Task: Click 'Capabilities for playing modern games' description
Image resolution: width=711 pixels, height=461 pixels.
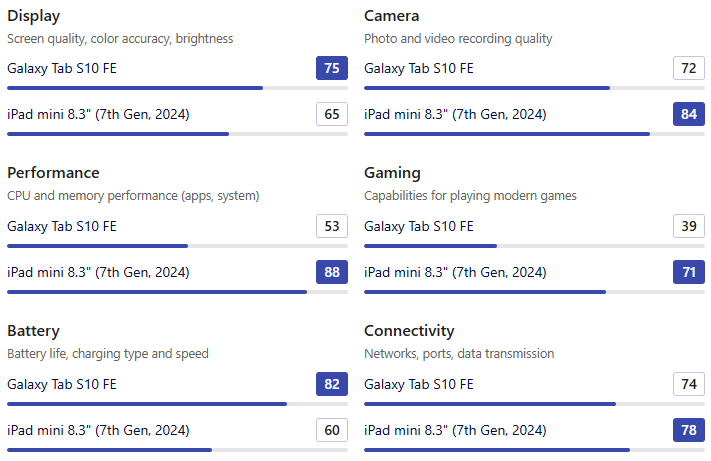Action: [x=470, y=196]
